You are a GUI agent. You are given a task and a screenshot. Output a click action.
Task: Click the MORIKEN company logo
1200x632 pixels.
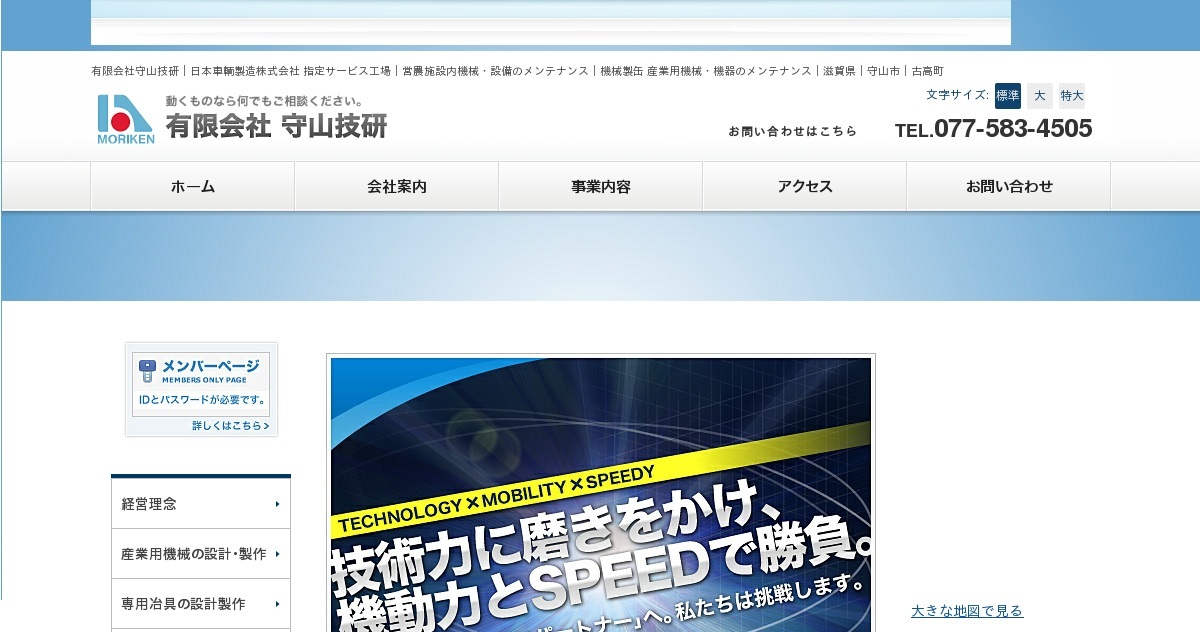(x=126, y=119)
